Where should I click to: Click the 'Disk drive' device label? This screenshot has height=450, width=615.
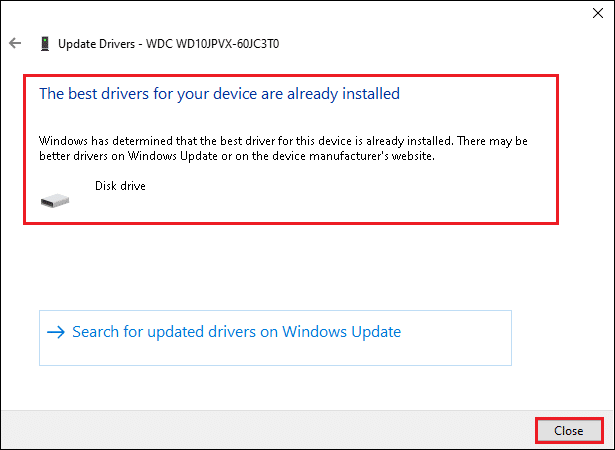(x=120, y=186)
